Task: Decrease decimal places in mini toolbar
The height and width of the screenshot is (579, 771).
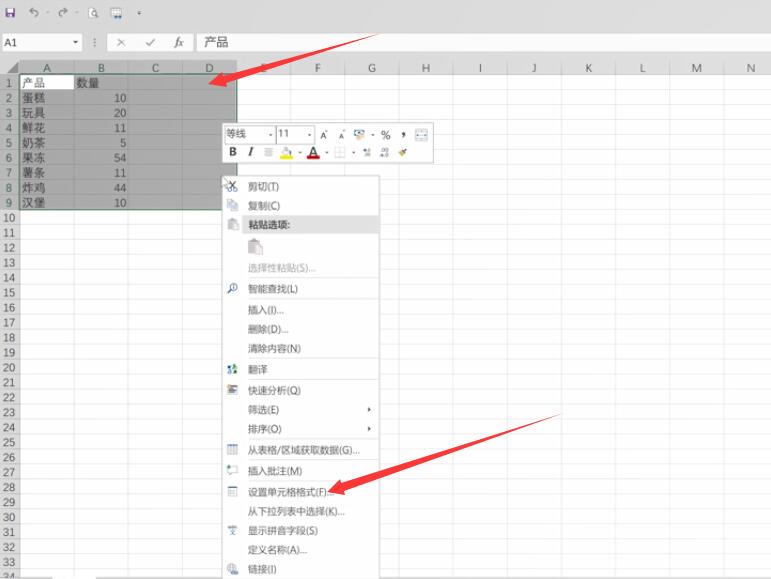Action: click(x=385, y=152)
